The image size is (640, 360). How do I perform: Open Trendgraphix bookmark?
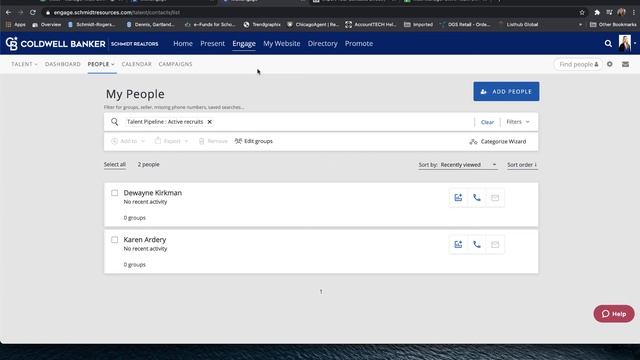point(262,24)
